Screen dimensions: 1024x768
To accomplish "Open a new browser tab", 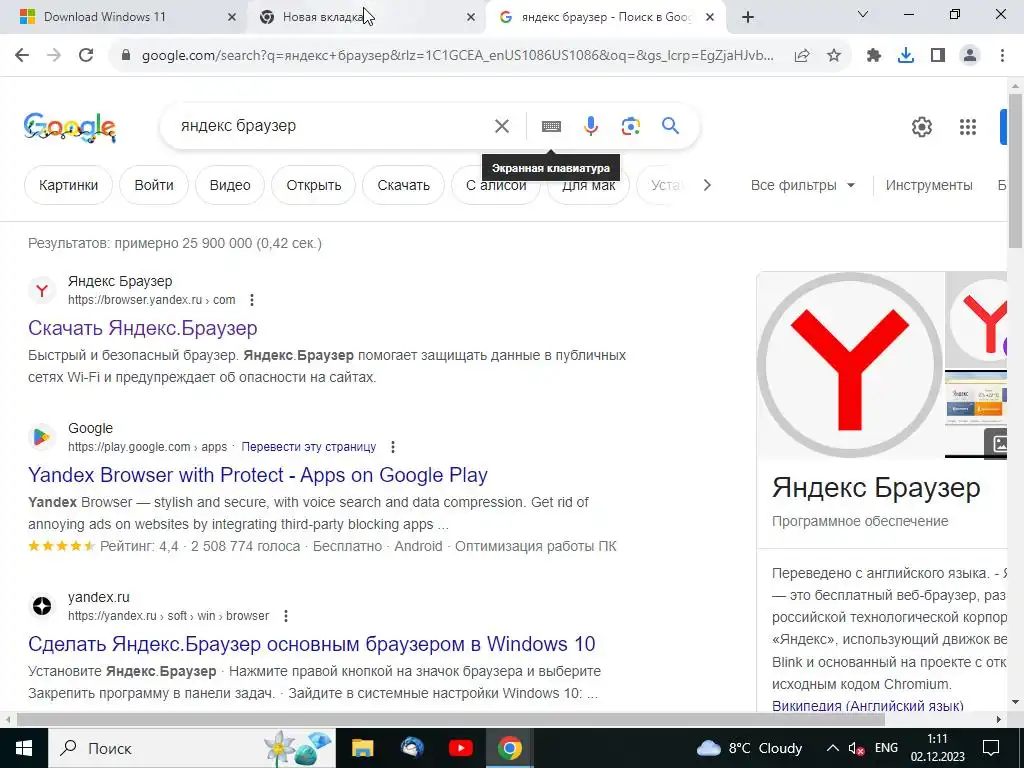I will pyautogui.click(x=748, y=18).
